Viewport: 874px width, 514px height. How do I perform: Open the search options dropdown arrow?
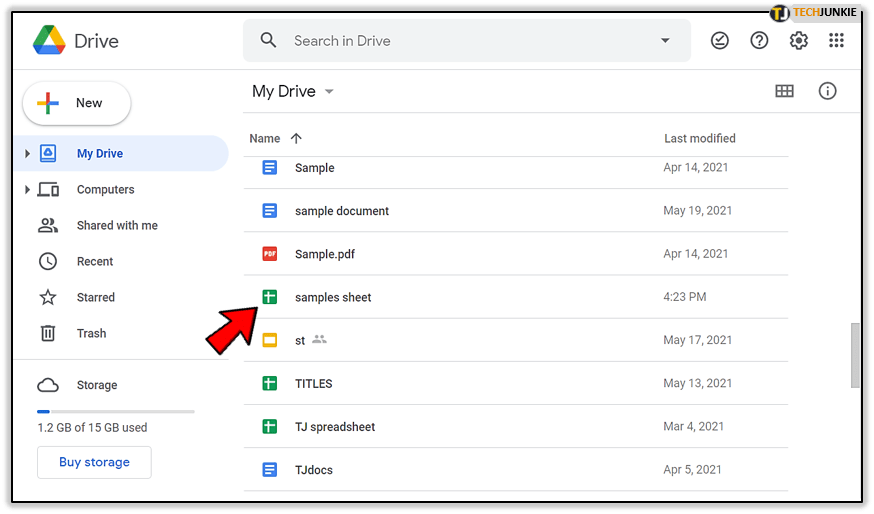pos(665,41)
